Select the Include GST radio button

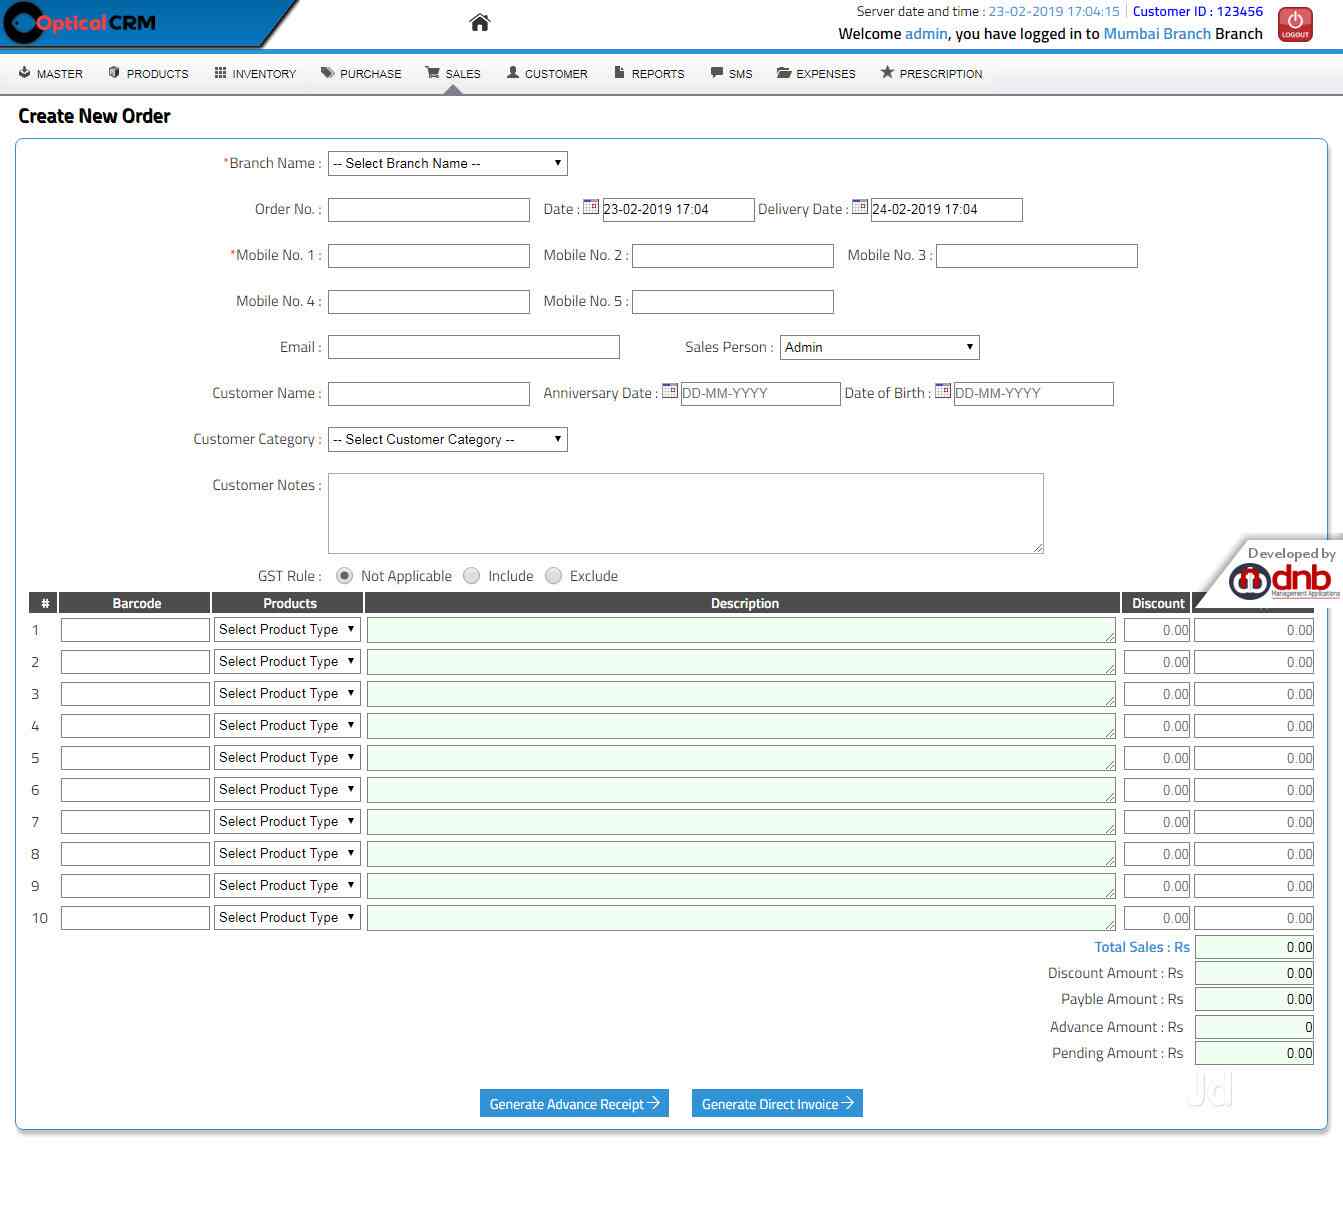(472, 576)
